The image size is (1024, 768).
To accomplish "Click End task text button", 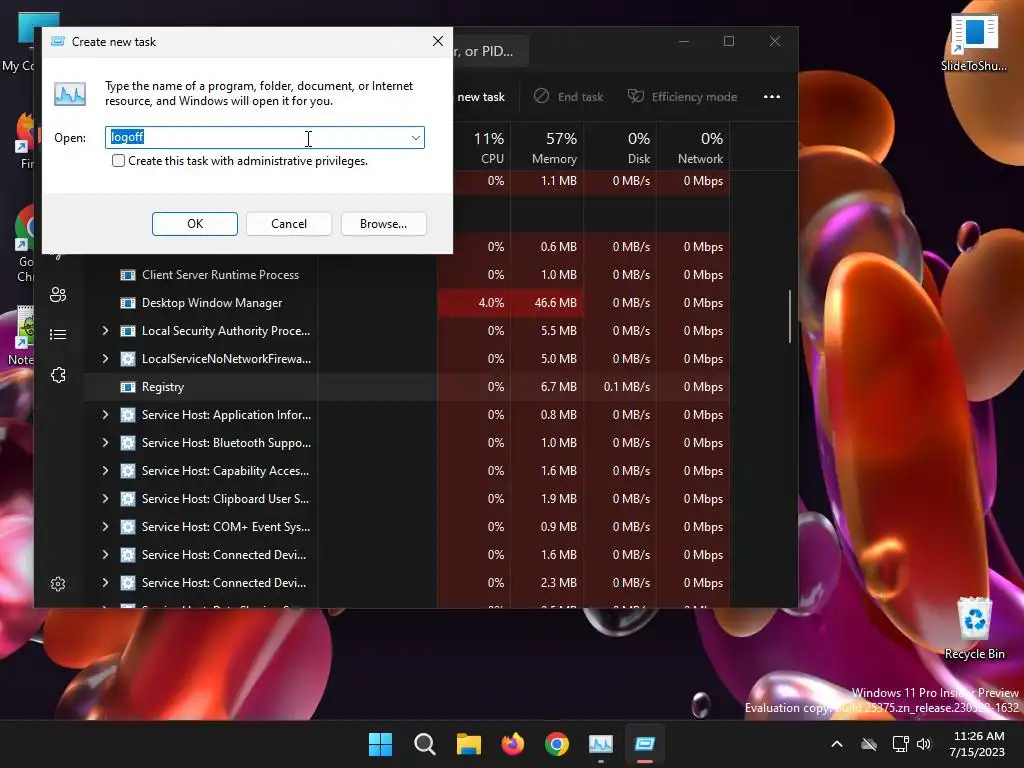I will [x=580, y=97].
